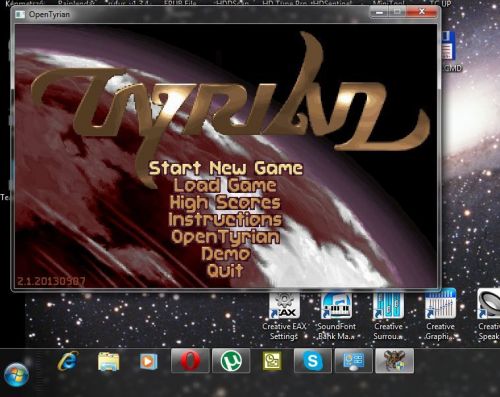The image size is (500, 397).
Task: Click version text 2.1.20130907
Action: 51,281
